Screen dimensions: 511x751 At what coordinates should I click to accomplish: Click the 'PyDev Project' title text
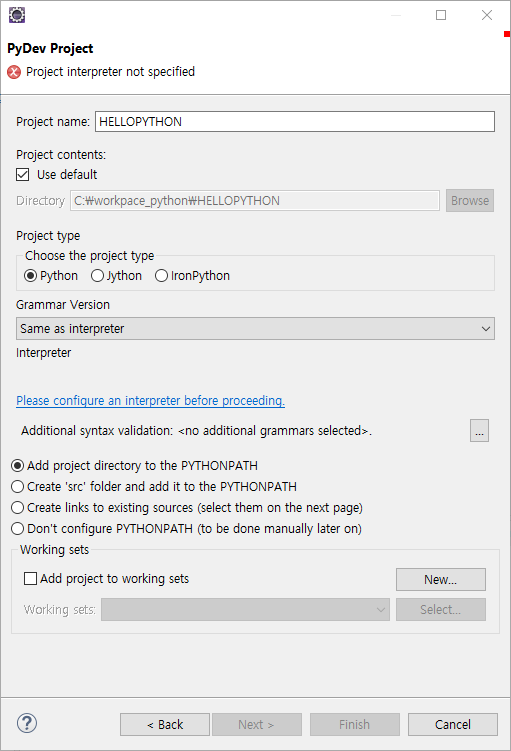50,48
